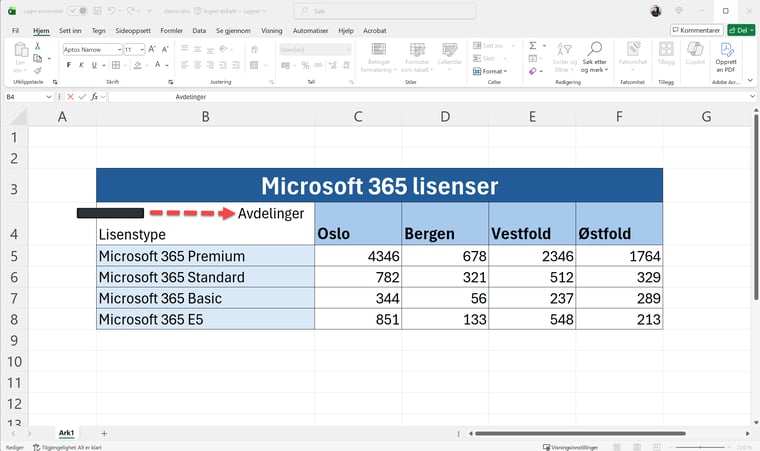This screenshot has width=760, height=451.
Task: Click the Cut scissors icon
Action: (37, 46)
